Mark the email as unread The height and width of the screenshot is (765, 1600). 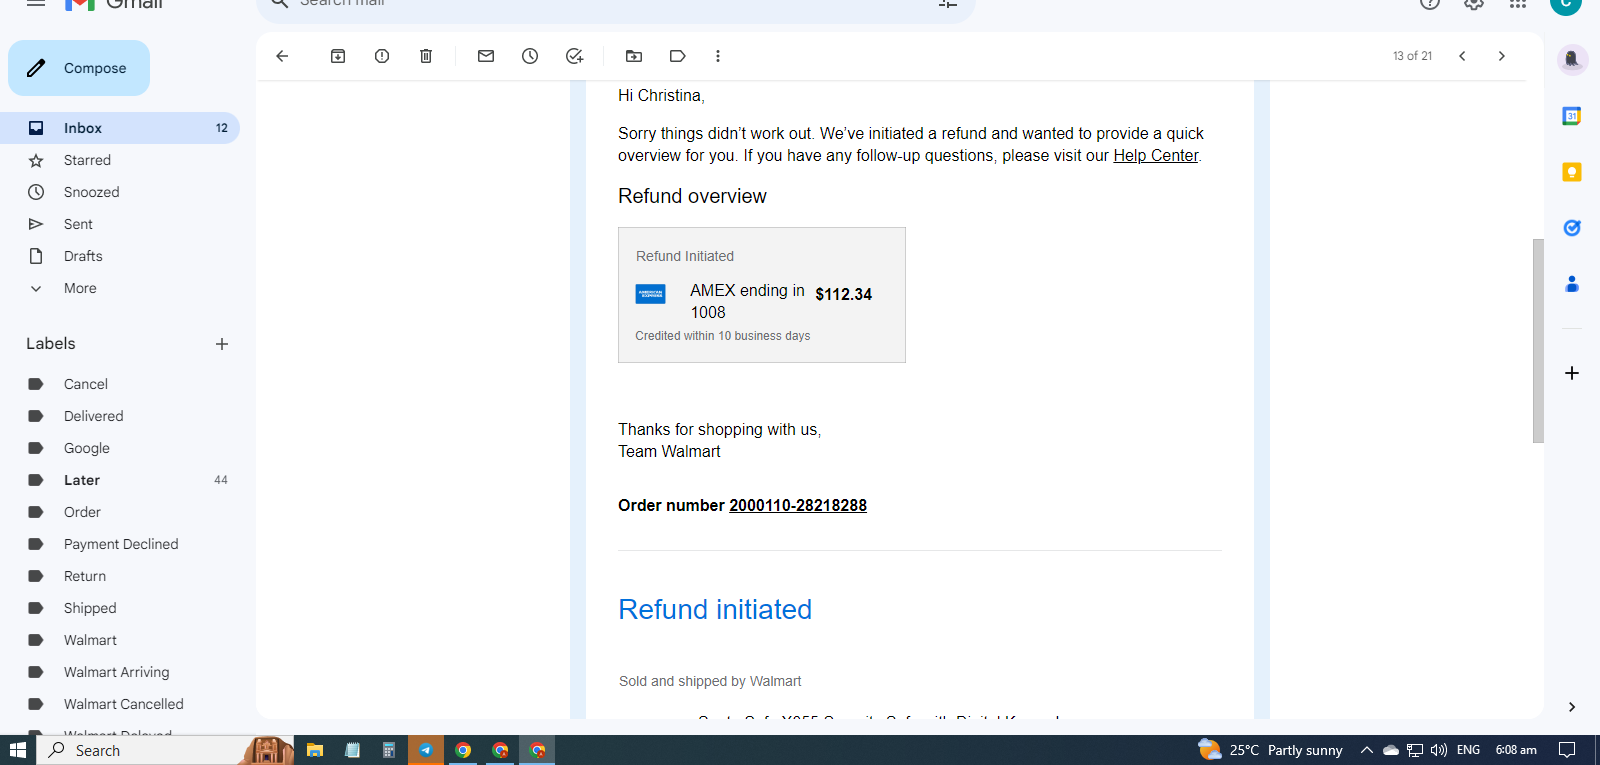tap(486, 56)
